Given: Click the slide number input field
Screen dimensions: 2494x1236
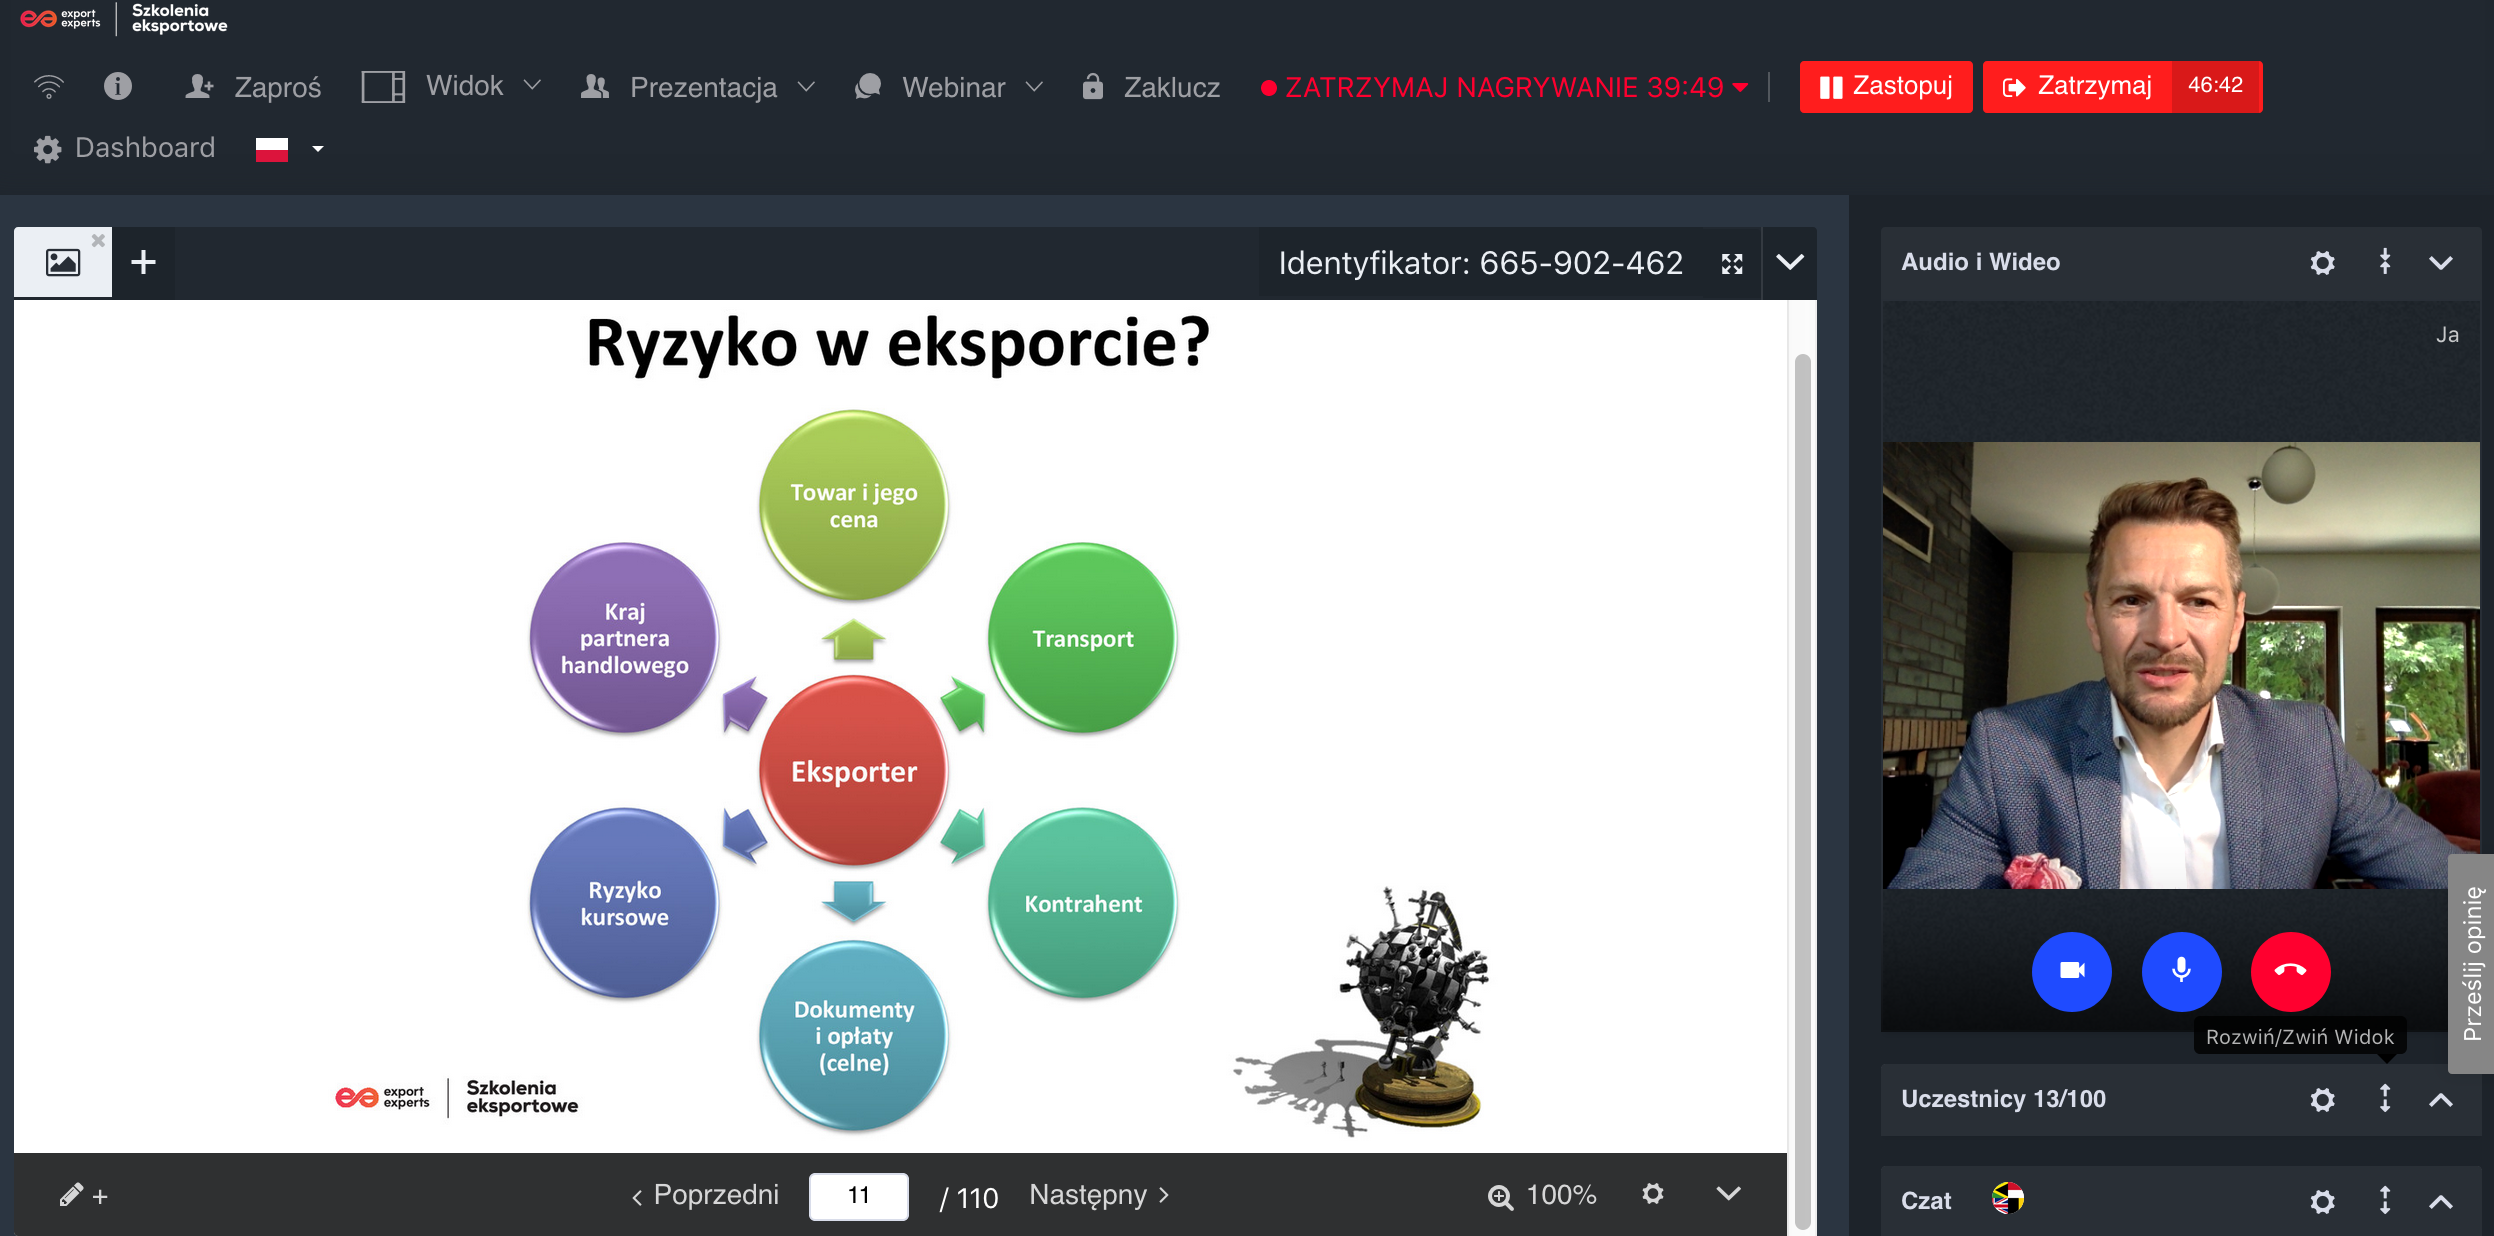Looking at the screenshot, I should pyautogui.click(x=858, y=1196).
